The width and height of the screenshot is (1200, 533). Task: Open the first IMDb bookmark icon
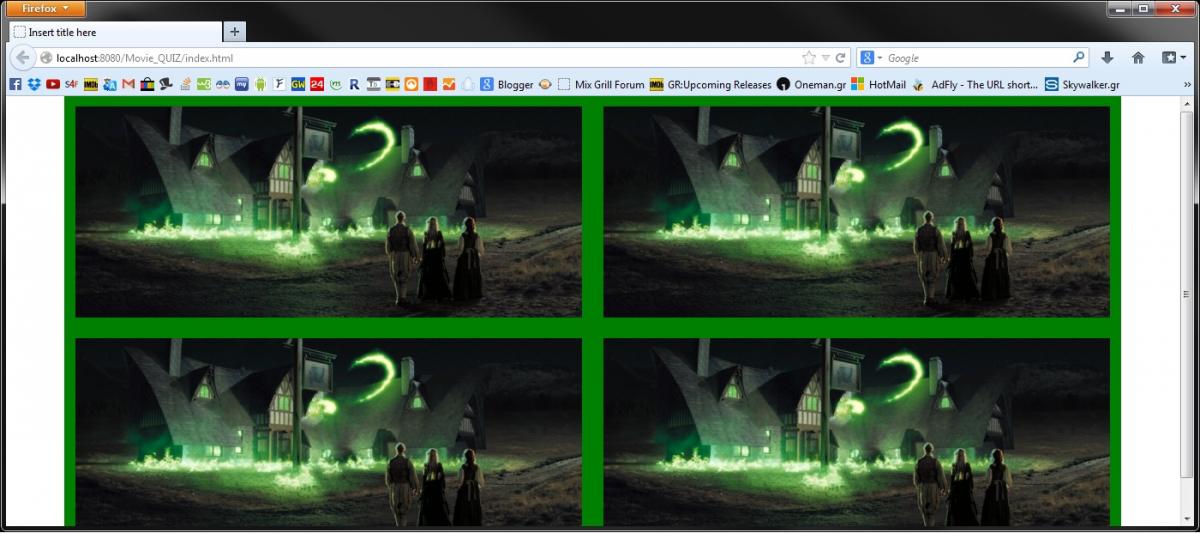click(x=91, y=85)
